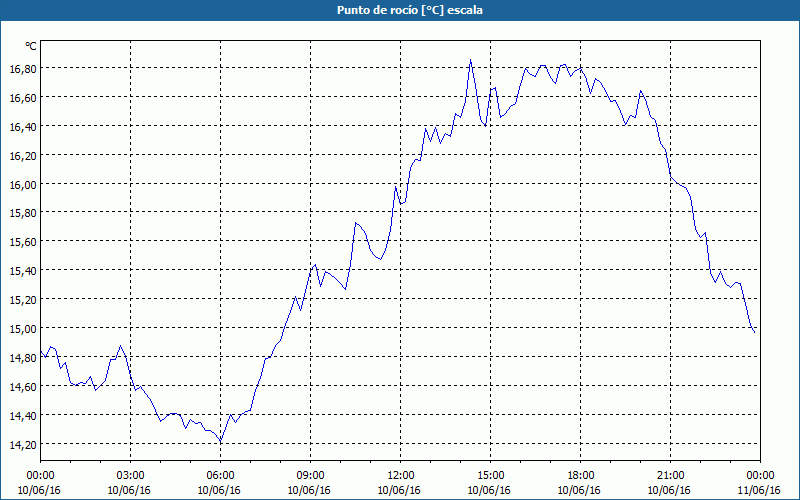Click the 14,20 y-axis value
The height and width of the screenshot is (500, 800).
23,445
